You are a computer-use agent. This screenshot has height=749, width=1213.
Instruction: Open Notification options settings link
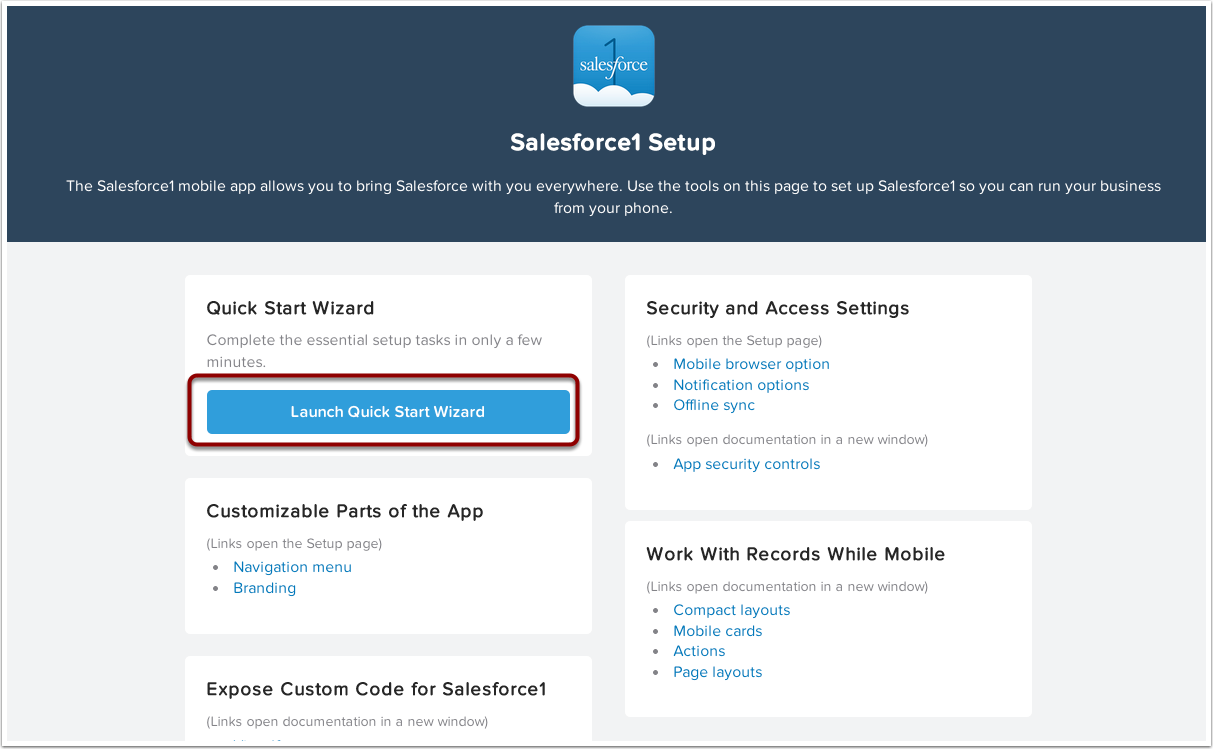pos(741,385)
